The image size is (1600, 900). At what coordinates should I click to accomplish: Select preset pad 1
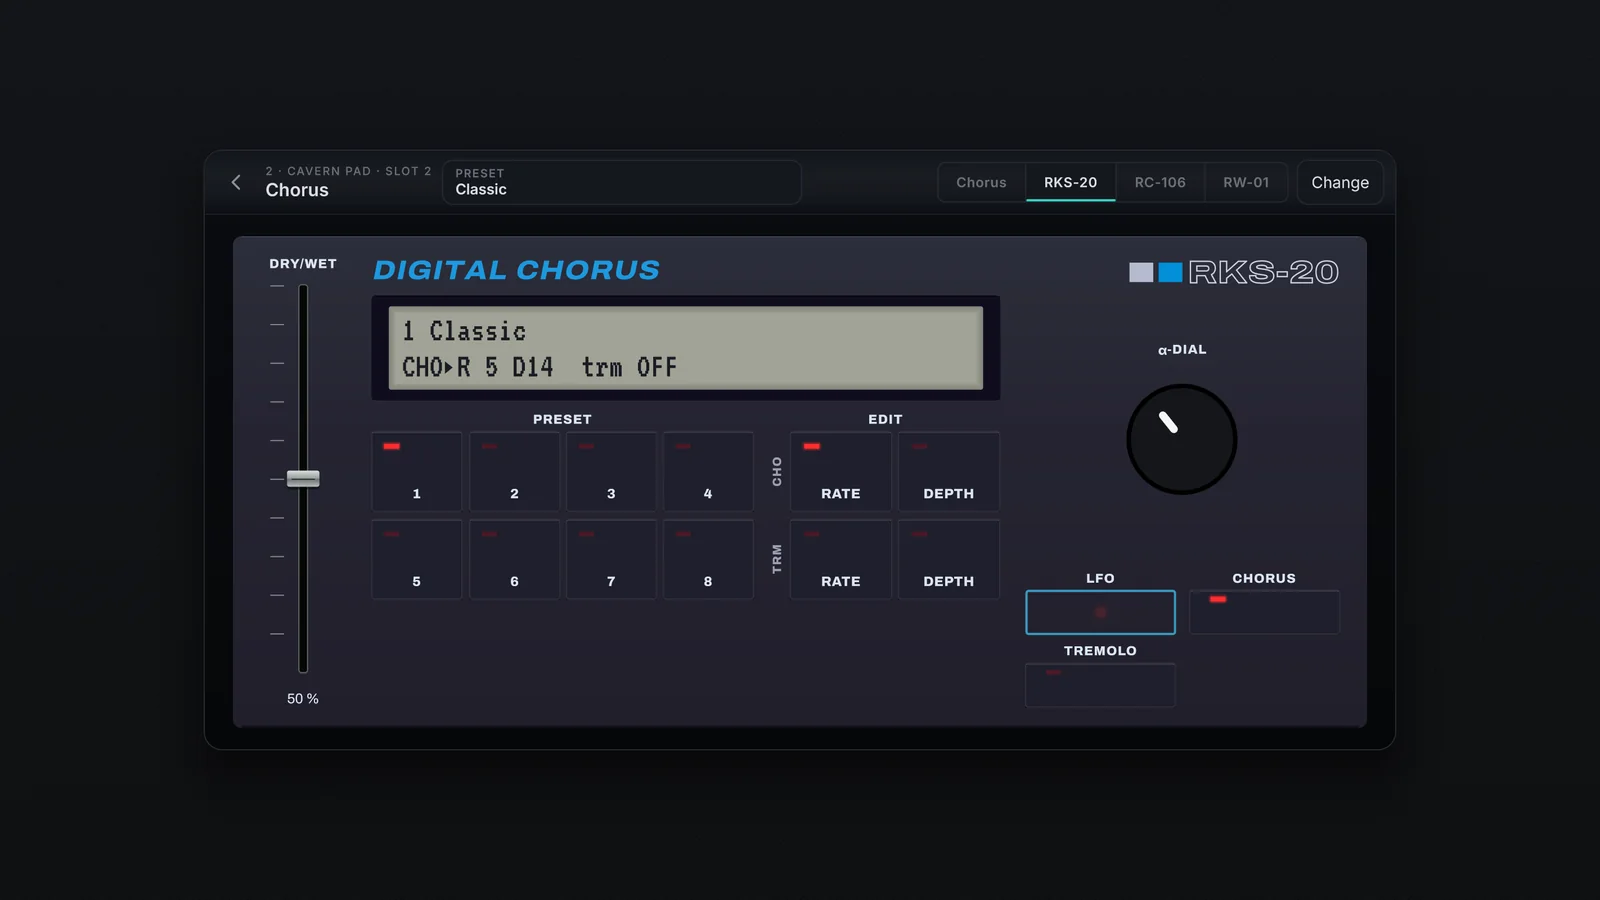tap(417, 472)
